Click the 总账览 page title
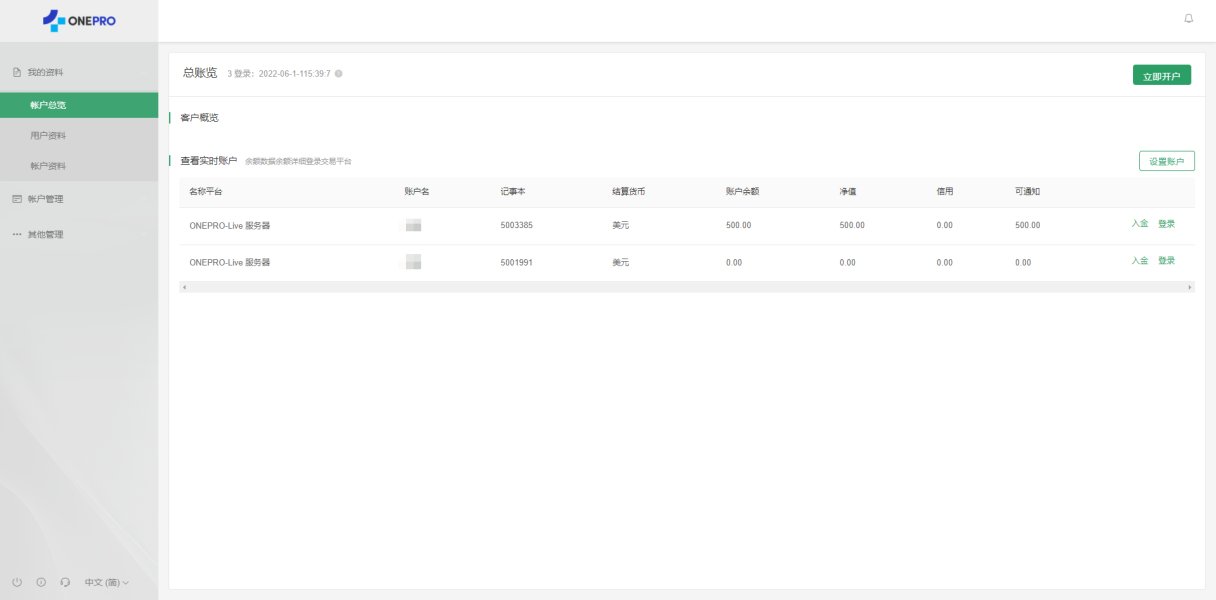The width and height of the screenshot is (1216, 600). click(200, 73)
